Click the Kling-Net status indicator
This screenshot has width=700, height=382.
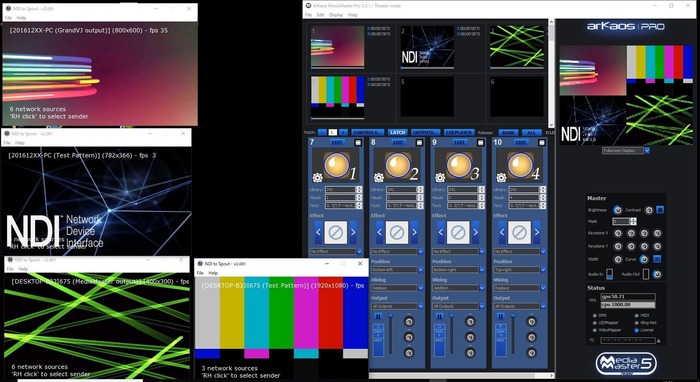637,322
